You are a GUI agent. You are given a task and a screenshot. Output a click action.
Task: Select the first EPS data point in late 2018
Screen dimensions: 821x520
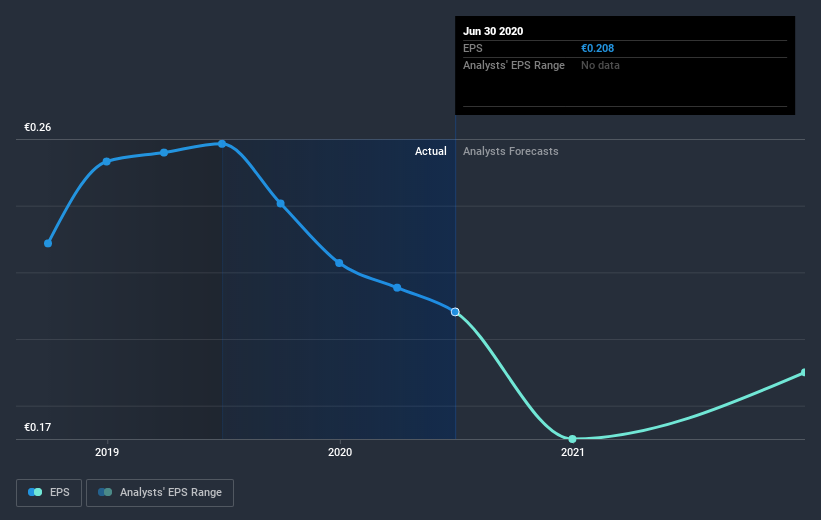pos(48,243)
